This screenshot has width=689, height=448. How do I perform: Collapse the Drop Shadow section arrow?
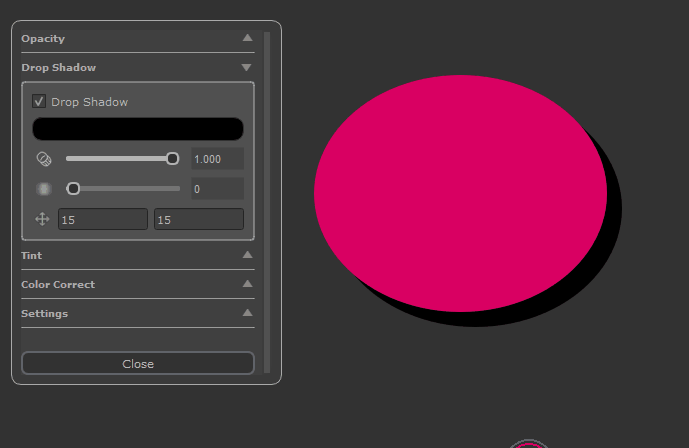click(247, 67)
